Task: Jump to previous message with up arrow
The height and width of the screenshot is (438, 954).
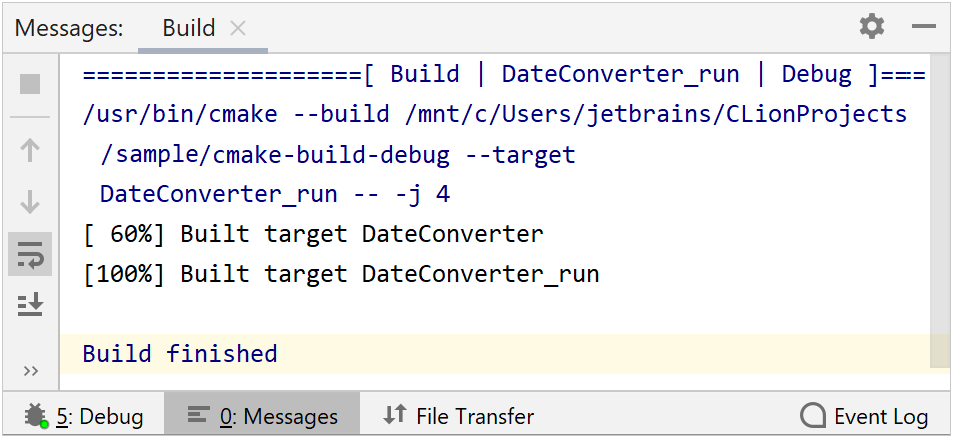Action: pos(30,151)
